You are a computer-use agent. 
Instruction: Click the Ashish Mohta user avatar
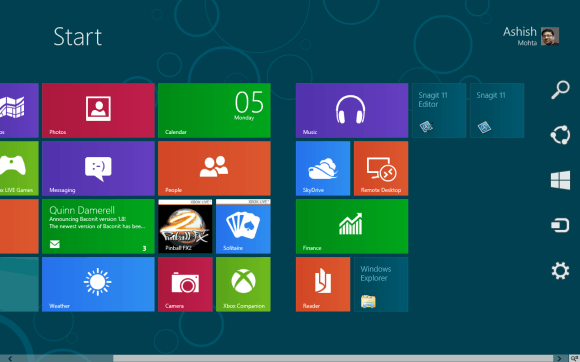[x=550, y=36]
